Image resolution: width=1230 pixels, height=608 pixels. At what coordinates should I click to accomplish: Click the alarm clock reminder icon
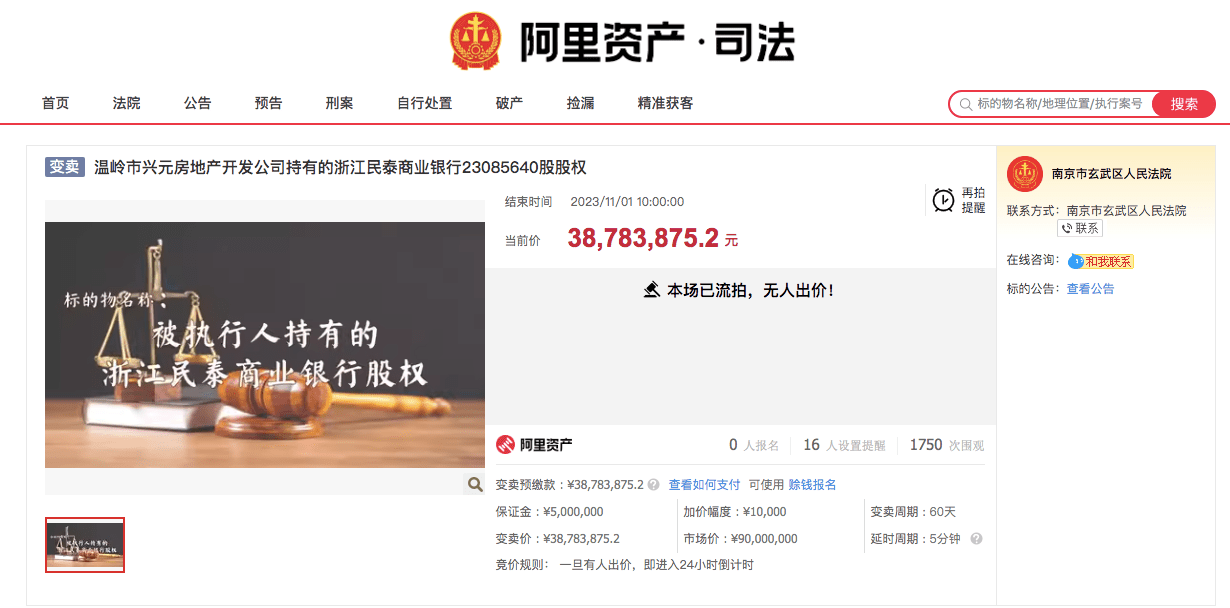coord(943,200)
